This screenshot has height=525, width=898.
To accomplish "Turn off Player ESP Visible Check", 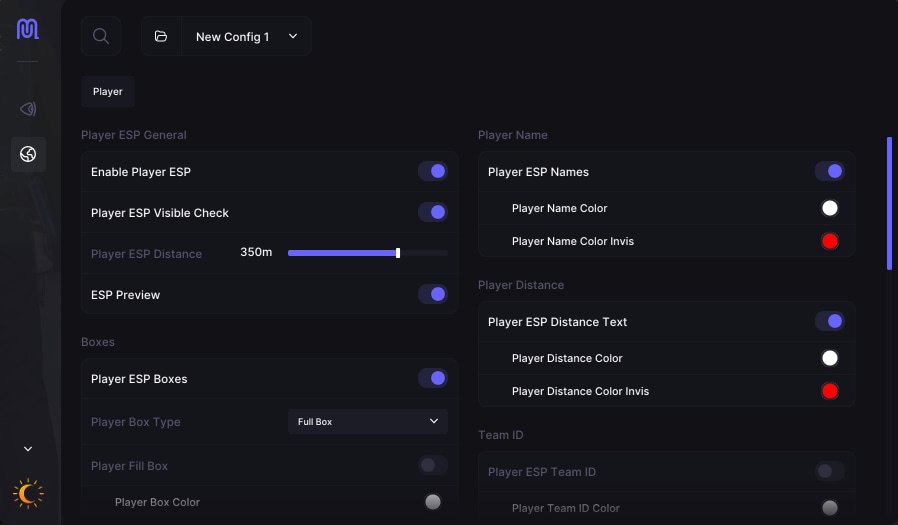I will (x=432, y=213).
